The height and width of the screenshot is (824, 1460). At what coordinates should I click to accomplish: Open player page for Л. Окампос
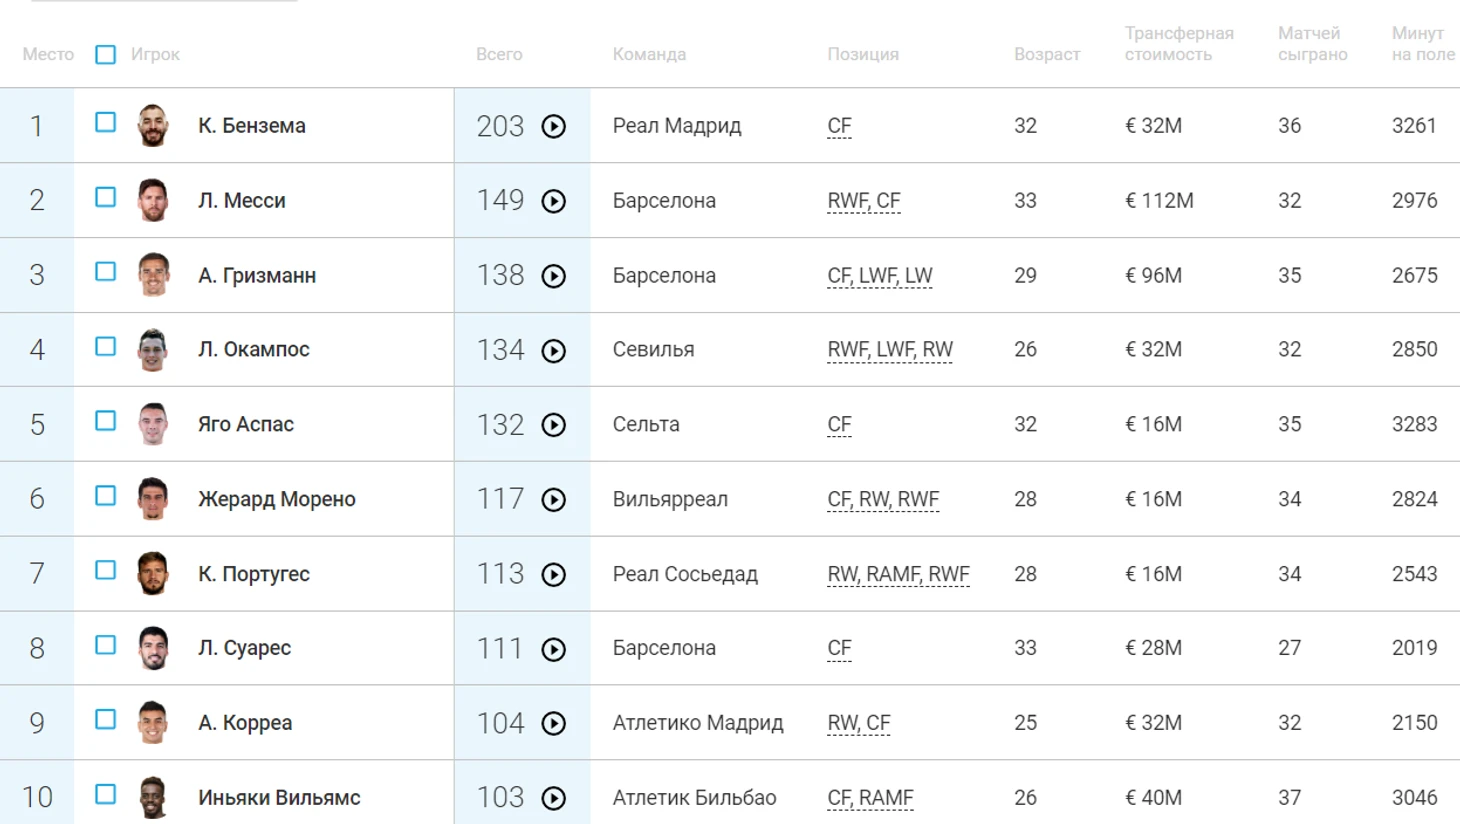254,350
